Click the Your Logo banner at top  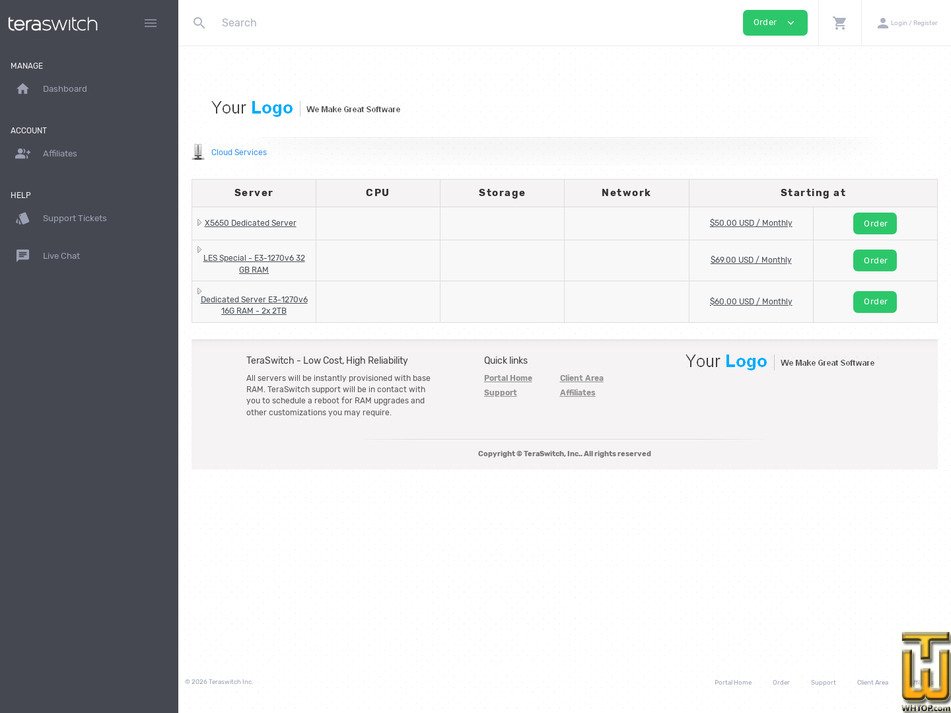point(306,109)
